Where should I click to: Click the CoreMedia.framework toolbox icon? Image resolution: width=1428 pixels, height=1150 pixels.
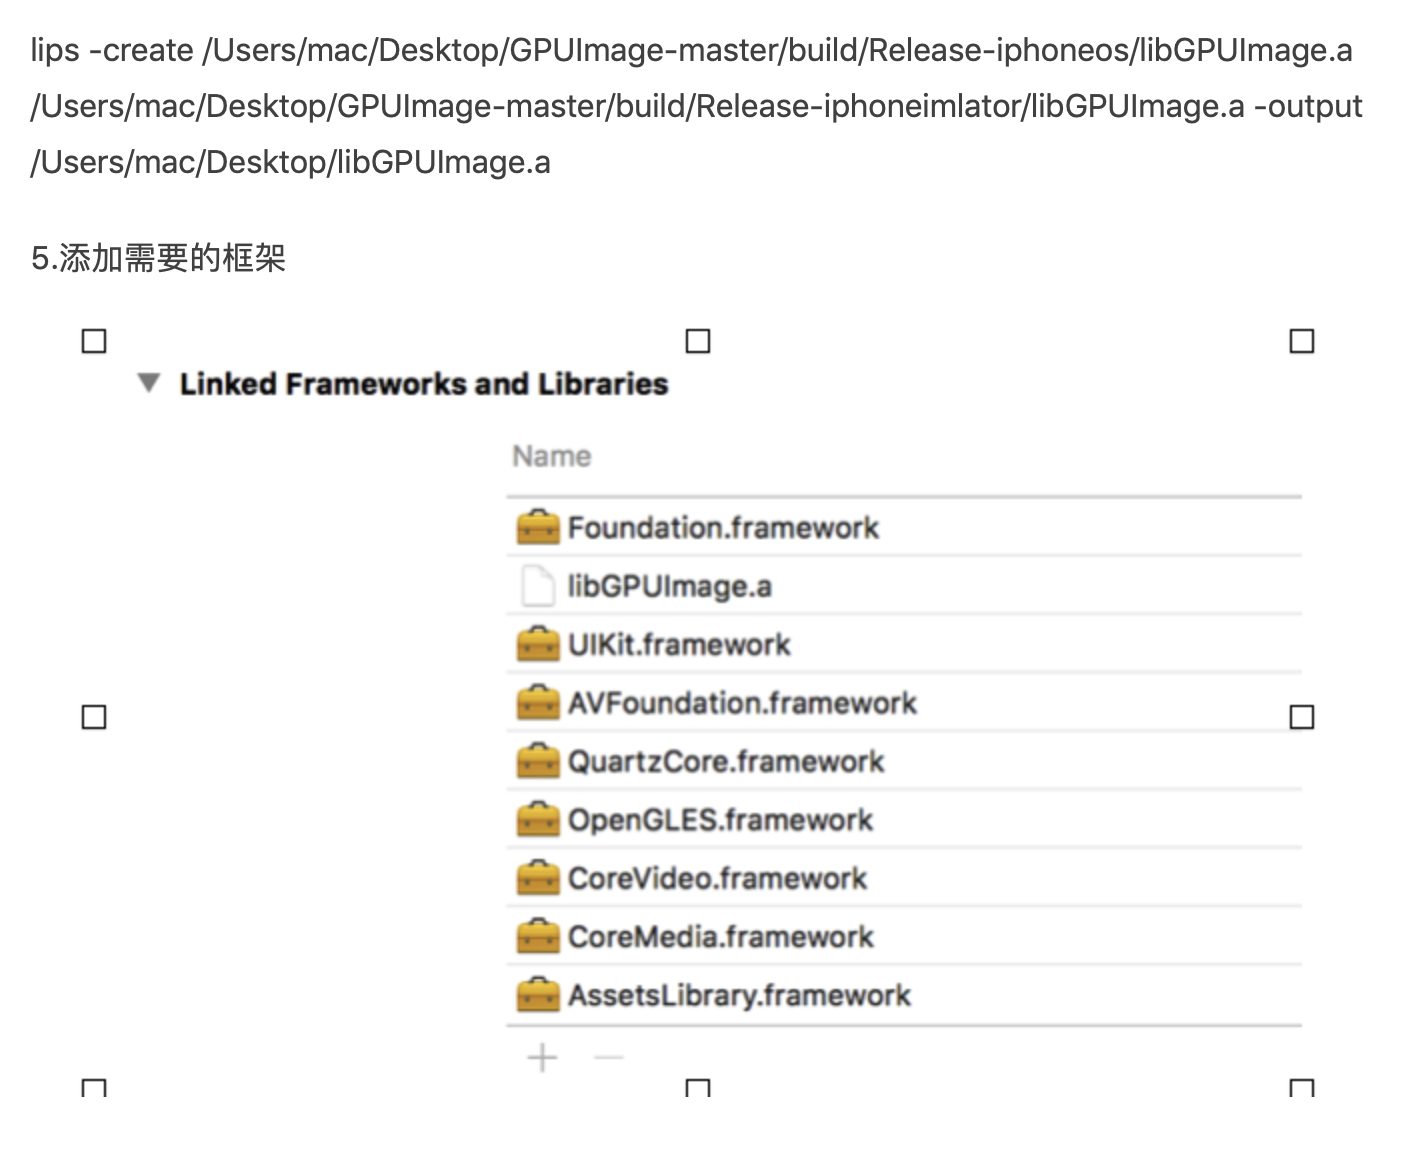coord(537,937)
